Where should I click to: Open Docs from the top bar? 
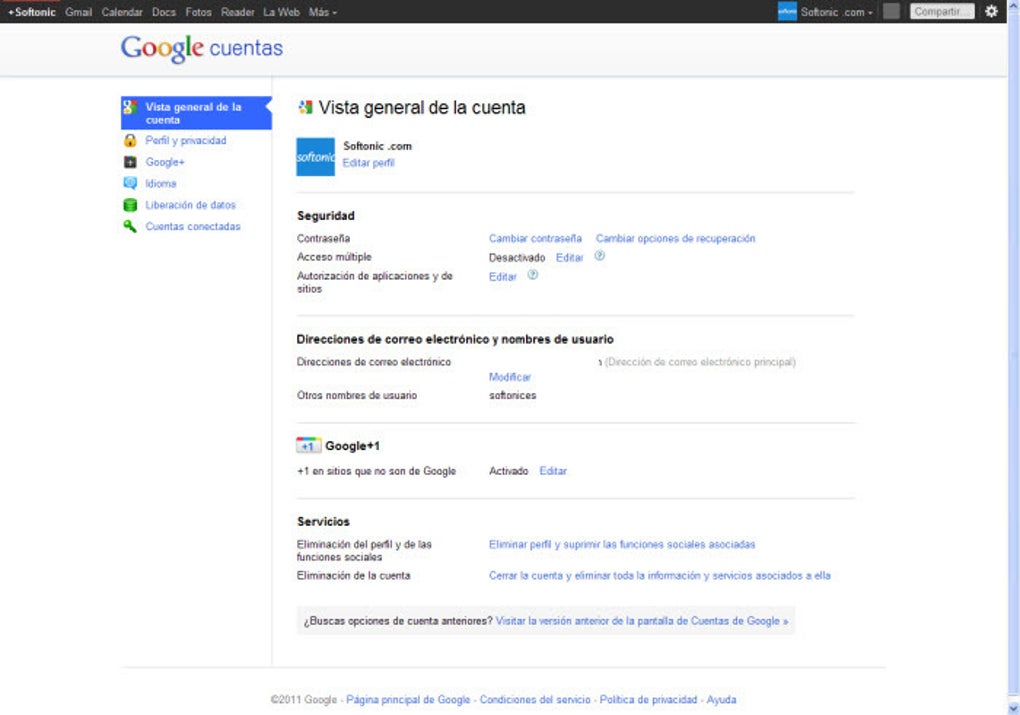click(164, 12)
